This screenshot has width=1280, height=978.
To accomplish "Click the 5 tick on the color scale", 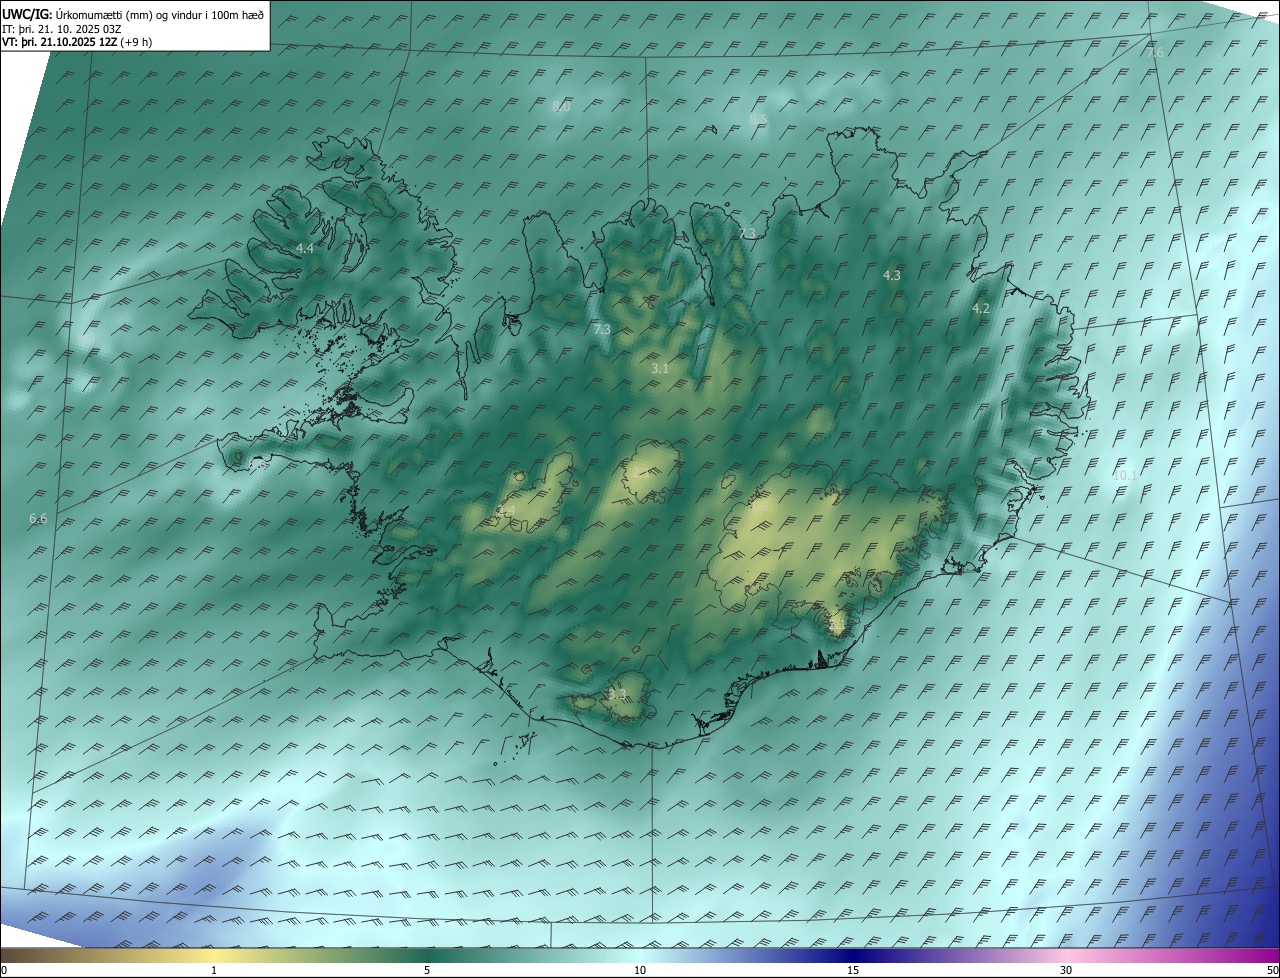I will pos(427,971).
